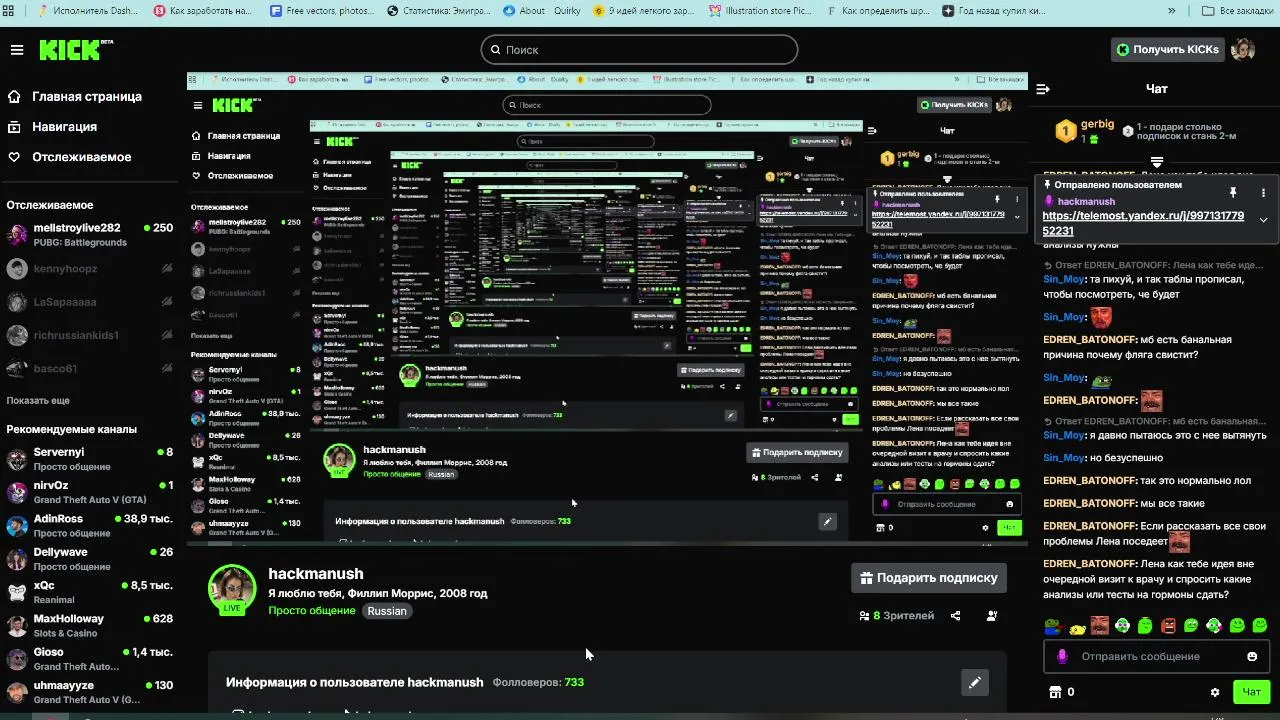Open MaxHolloway recommended channel
This screenshot has height=720, width=1280.
(90, 625)
